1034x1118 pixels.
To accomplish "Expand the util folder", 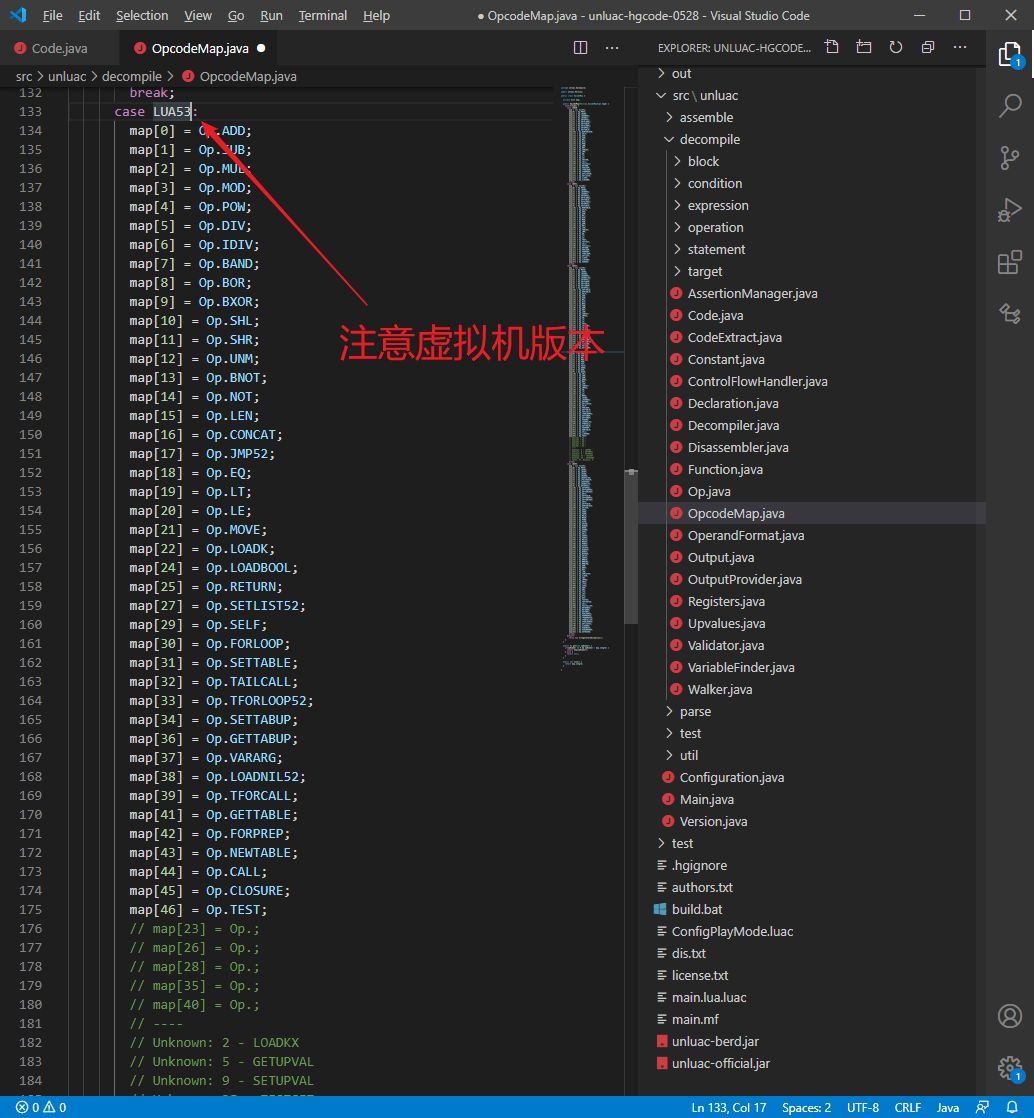I will [x=688, y=756].
